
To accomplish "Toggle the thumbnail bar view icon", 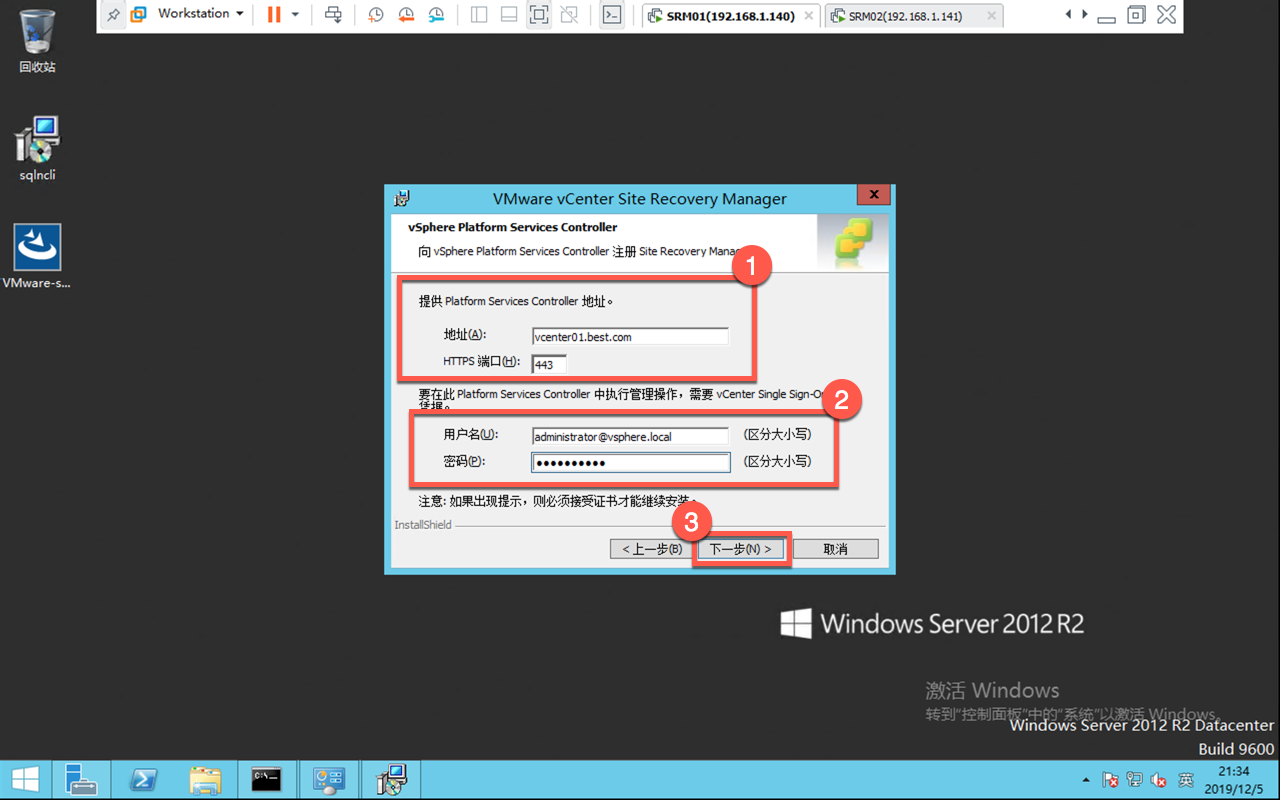I will coord(509,15).
